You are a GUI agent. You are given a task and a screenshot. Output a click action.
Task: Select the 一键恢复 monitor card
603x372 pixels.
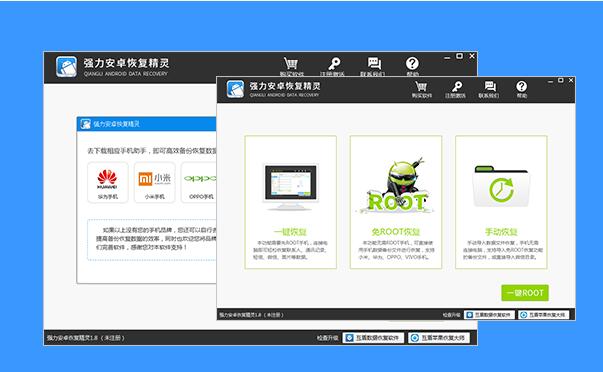[x=290, y=202]
